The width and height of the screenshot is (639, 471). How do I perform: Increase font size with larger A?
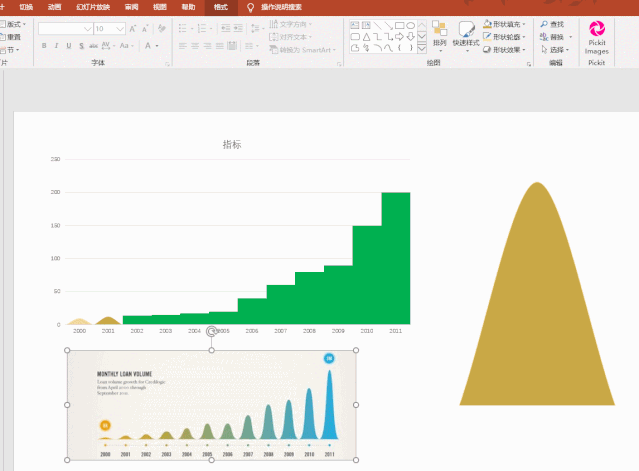click(132, 29)
